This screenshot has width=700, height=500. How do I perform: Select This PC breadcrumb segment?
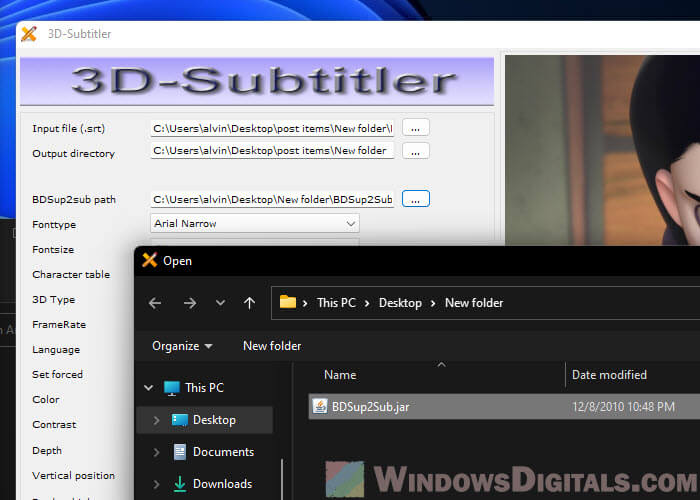(336, 303)
